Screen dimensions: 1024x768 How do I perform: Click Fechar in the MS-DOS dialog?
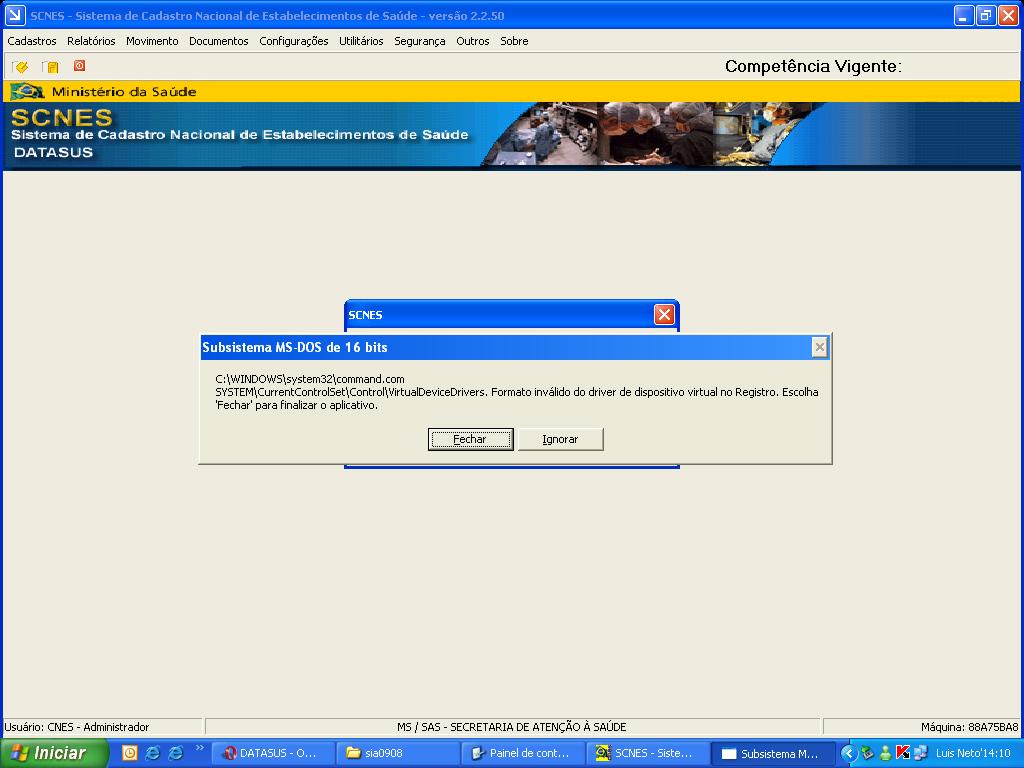[470, 440]
